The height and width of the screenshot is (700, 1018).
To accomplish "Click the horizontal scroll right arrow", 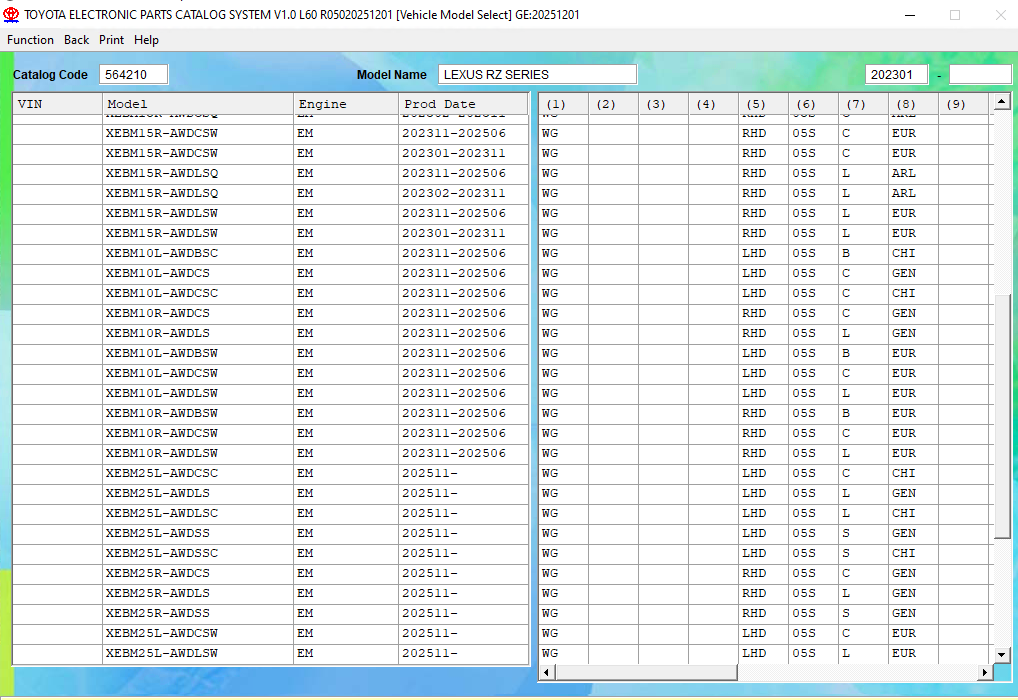I will tap(985, 673).
